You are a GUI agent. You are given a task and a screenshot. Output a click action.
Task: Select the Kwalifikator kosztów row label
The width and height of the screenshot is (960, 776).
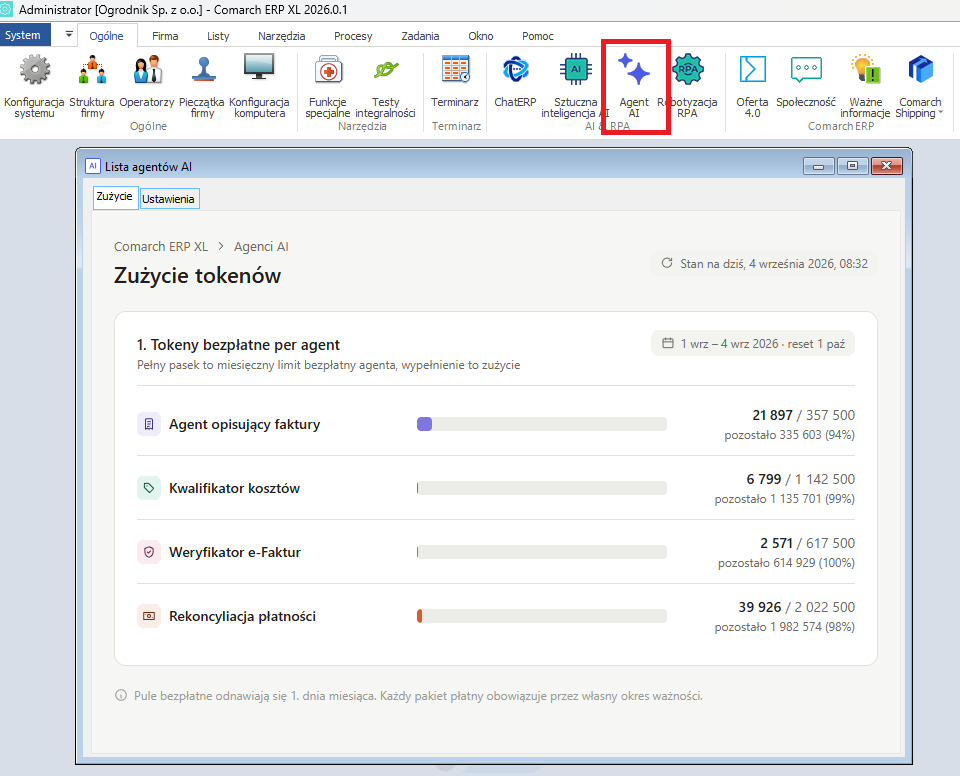click(x=234, y=488)
